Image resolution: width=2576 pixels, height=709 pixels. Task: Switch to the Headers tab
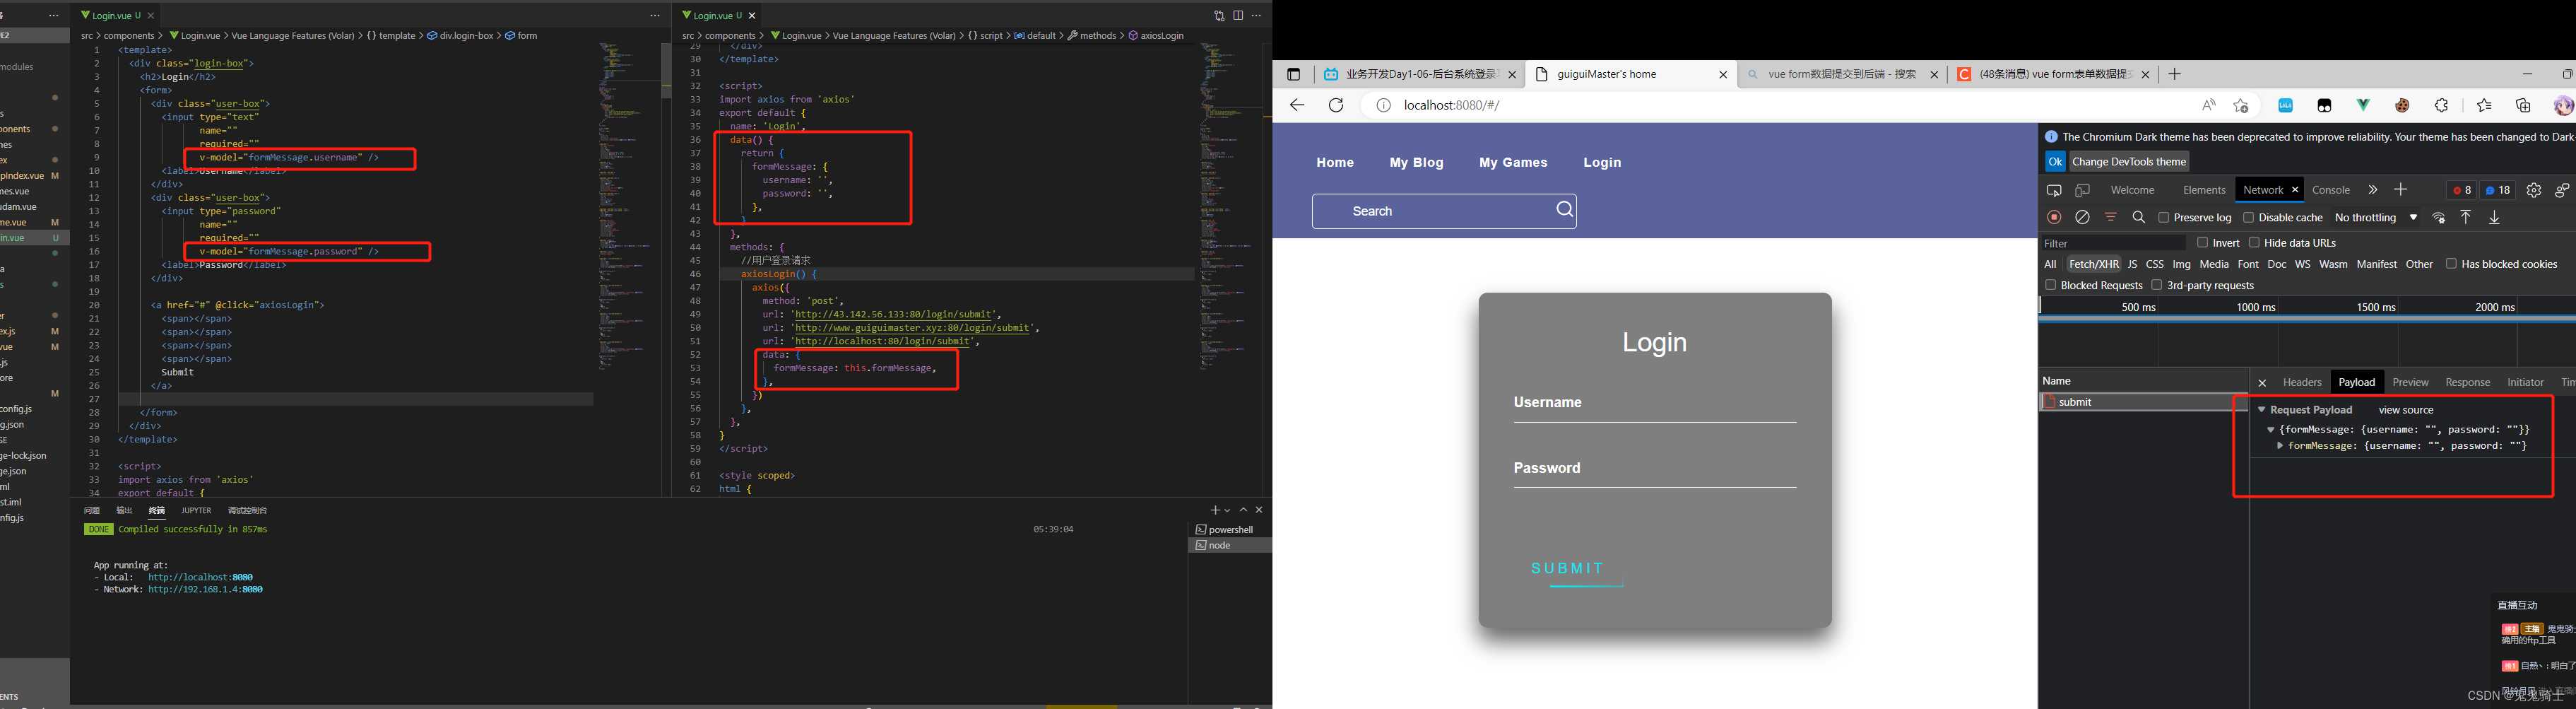(x=2302, y=382)
